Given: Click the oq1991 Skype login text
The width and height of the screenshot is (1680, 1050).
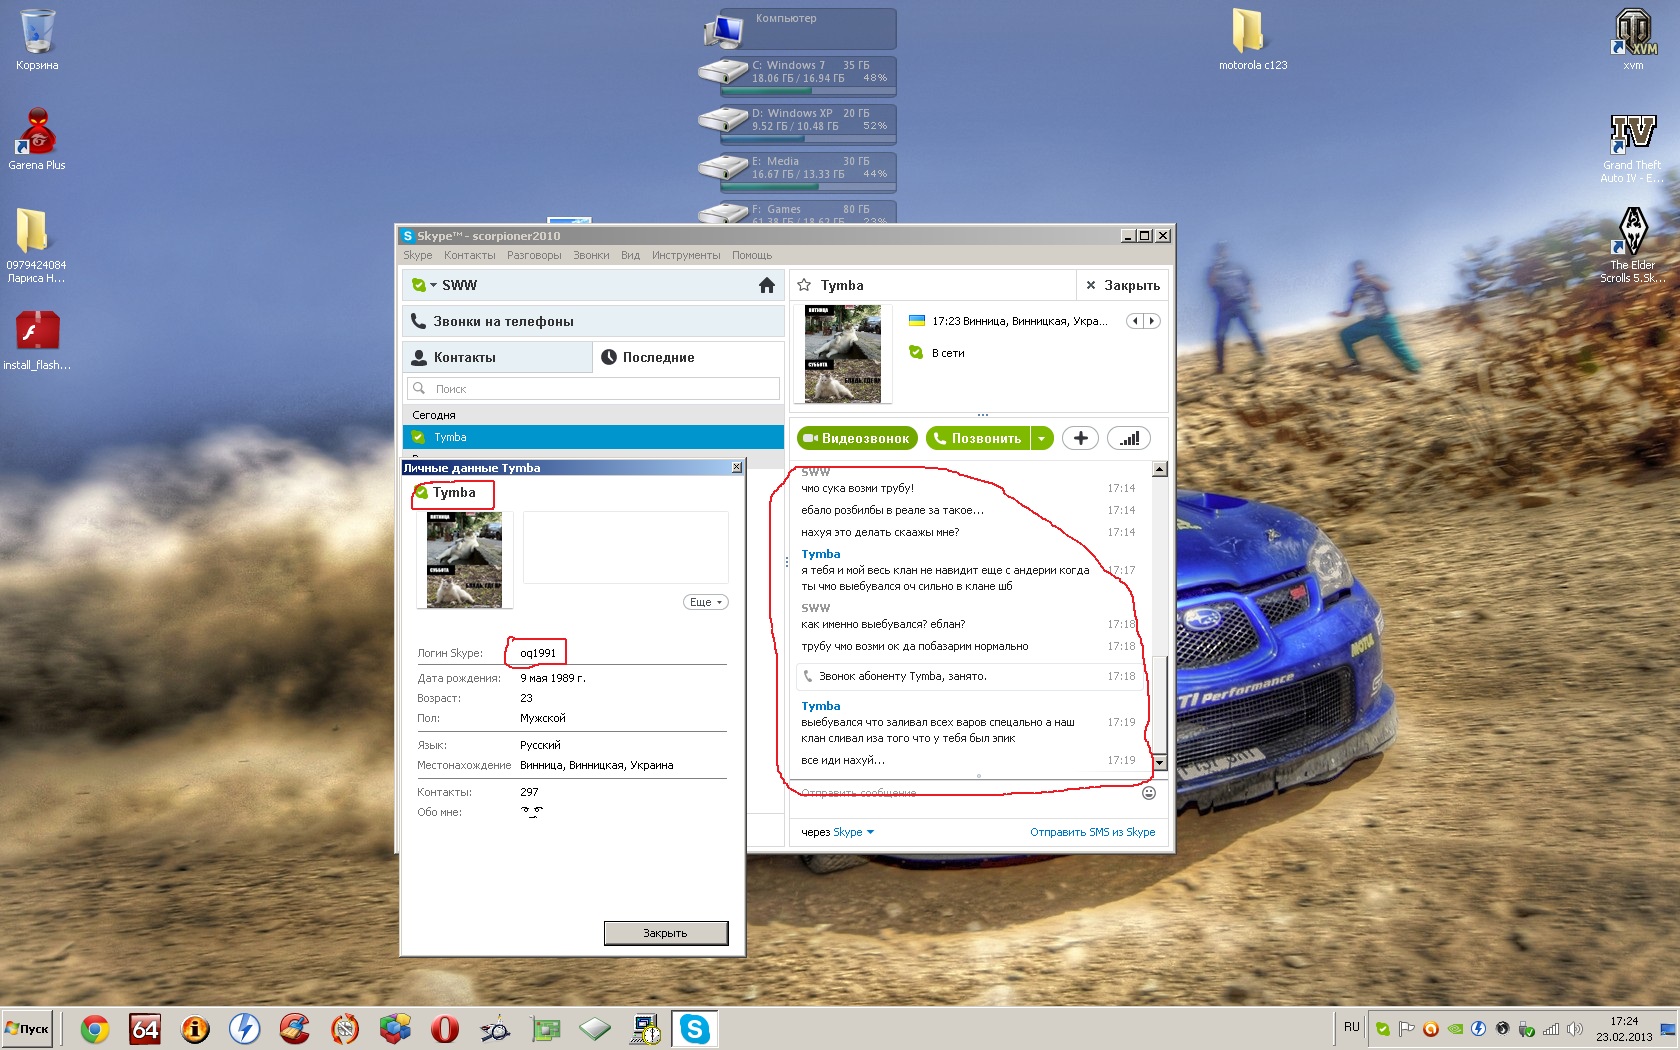Looking at the screenshot, I should click(x=538, y=653).
